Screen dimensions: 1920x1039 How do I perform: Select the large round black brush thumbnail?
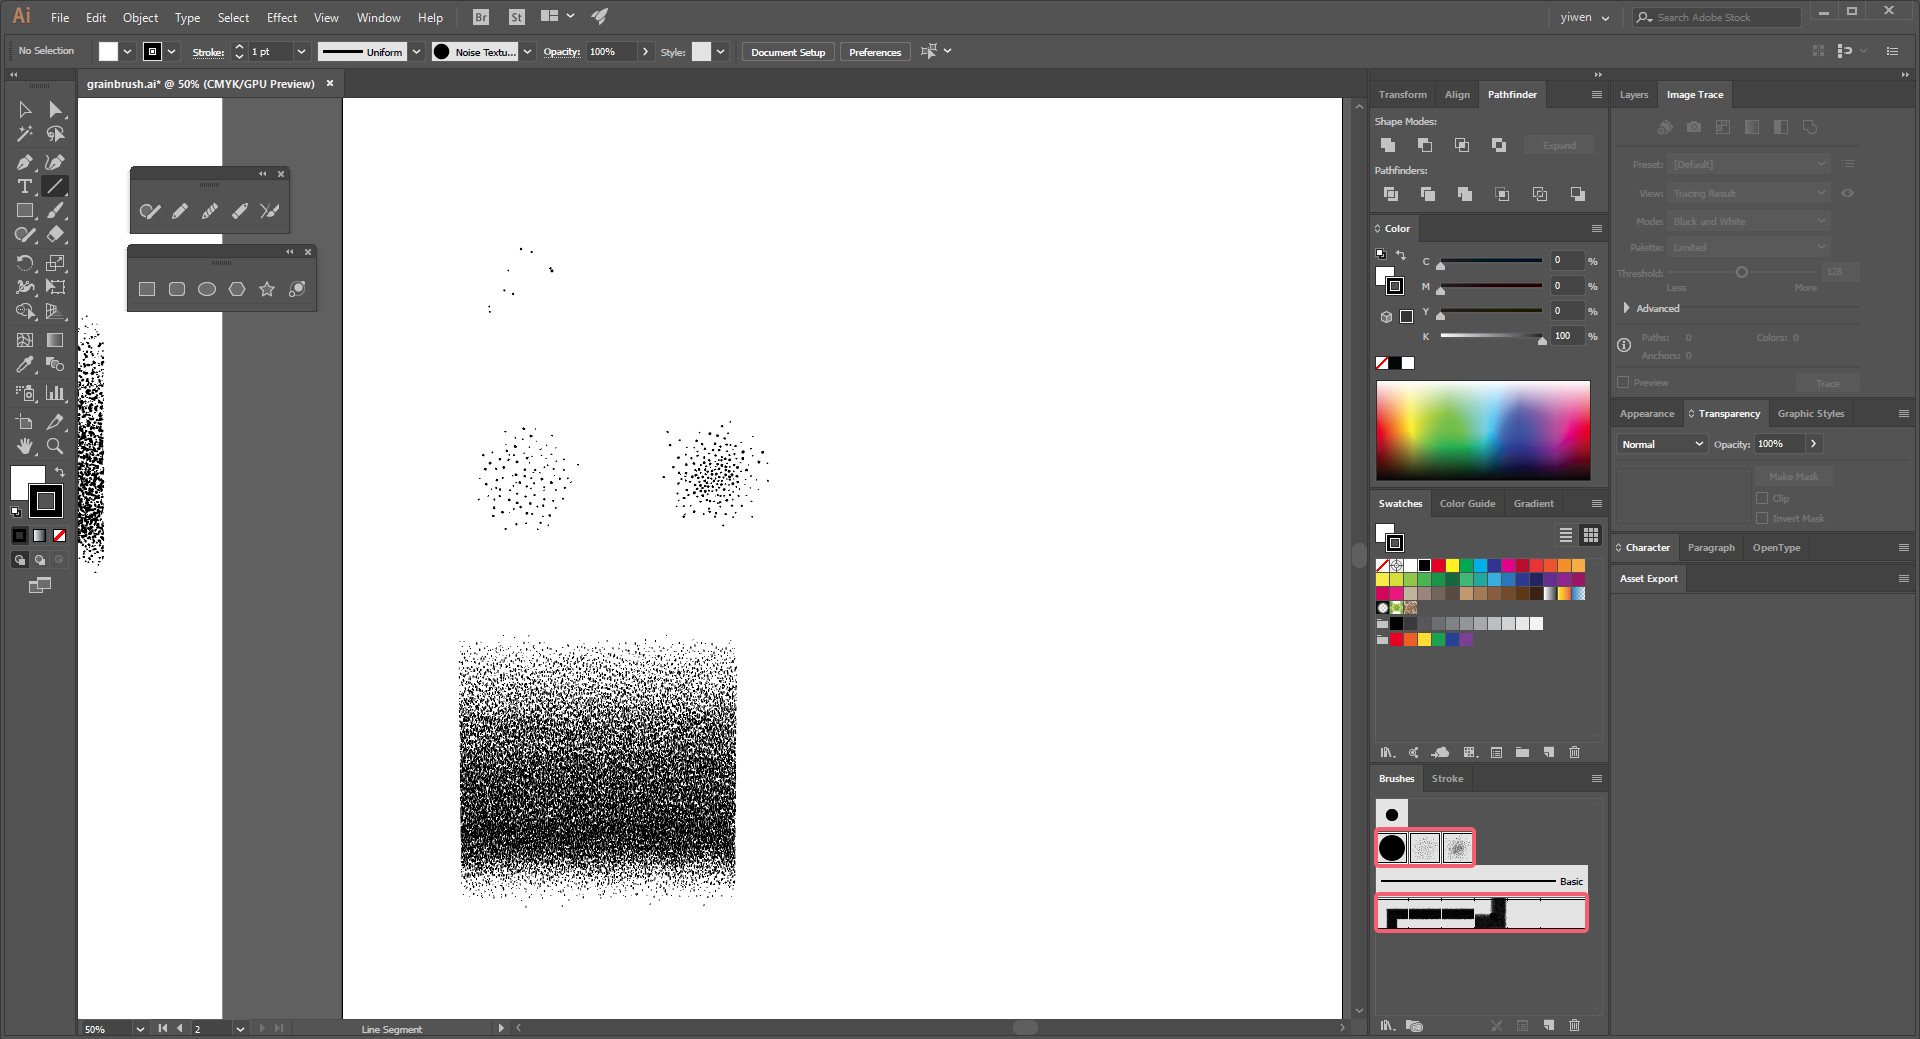[1392, 848]
